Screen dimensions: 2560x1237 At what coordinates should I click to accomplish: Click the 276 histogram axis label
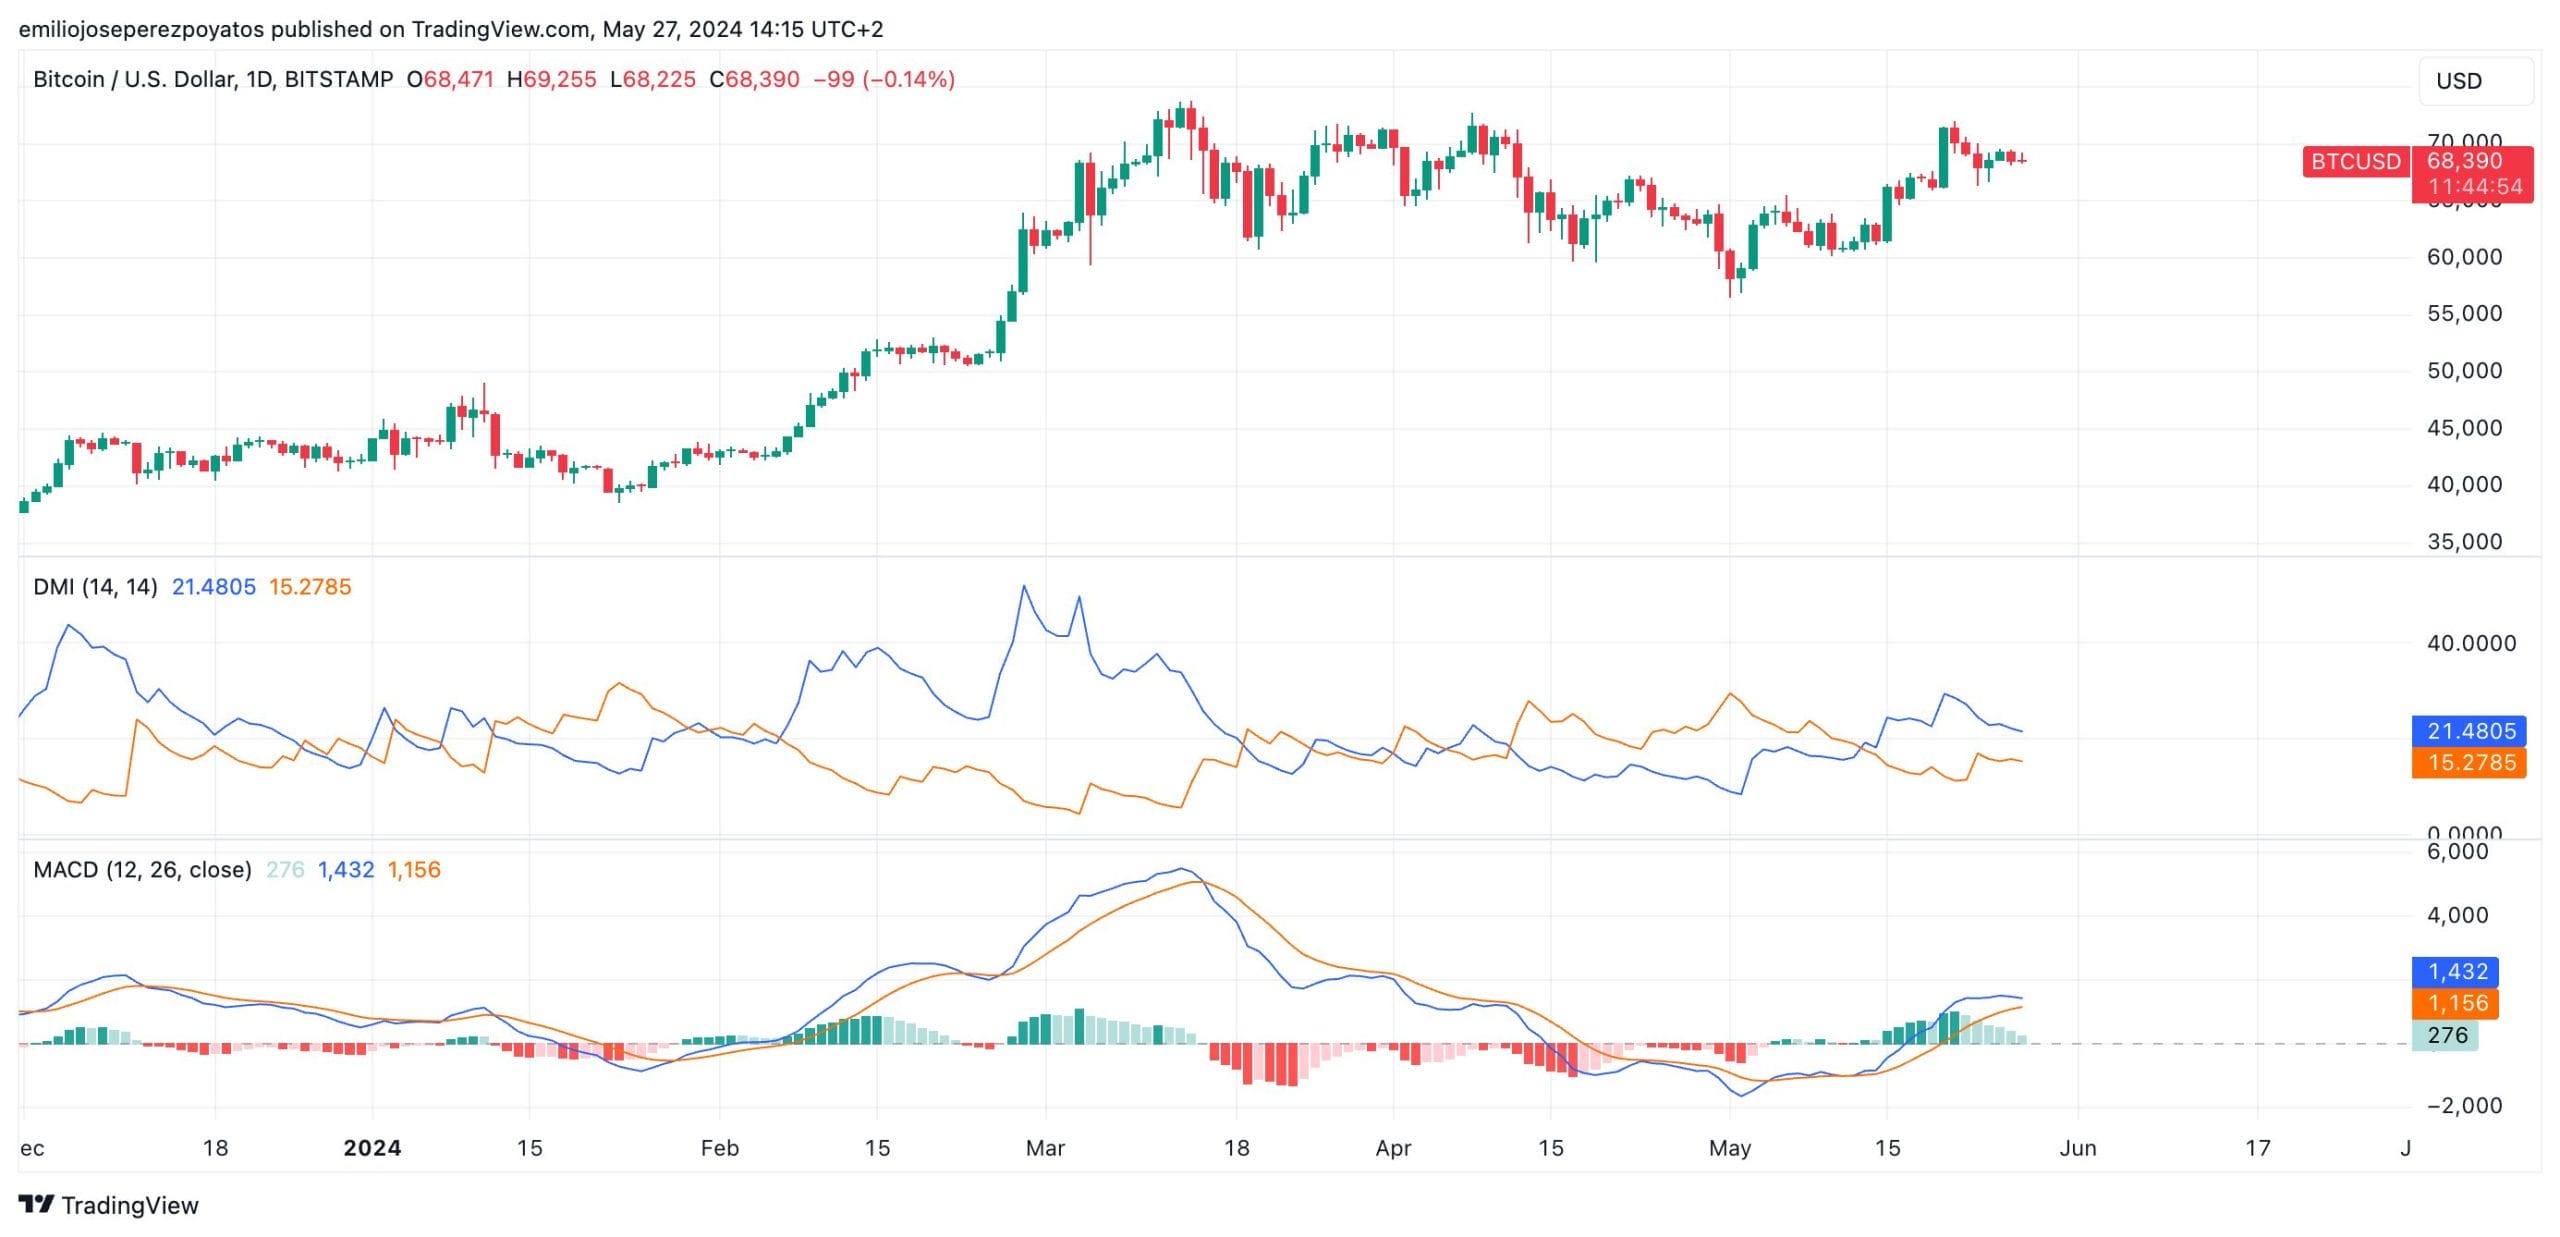[x=2446, y=1035]
